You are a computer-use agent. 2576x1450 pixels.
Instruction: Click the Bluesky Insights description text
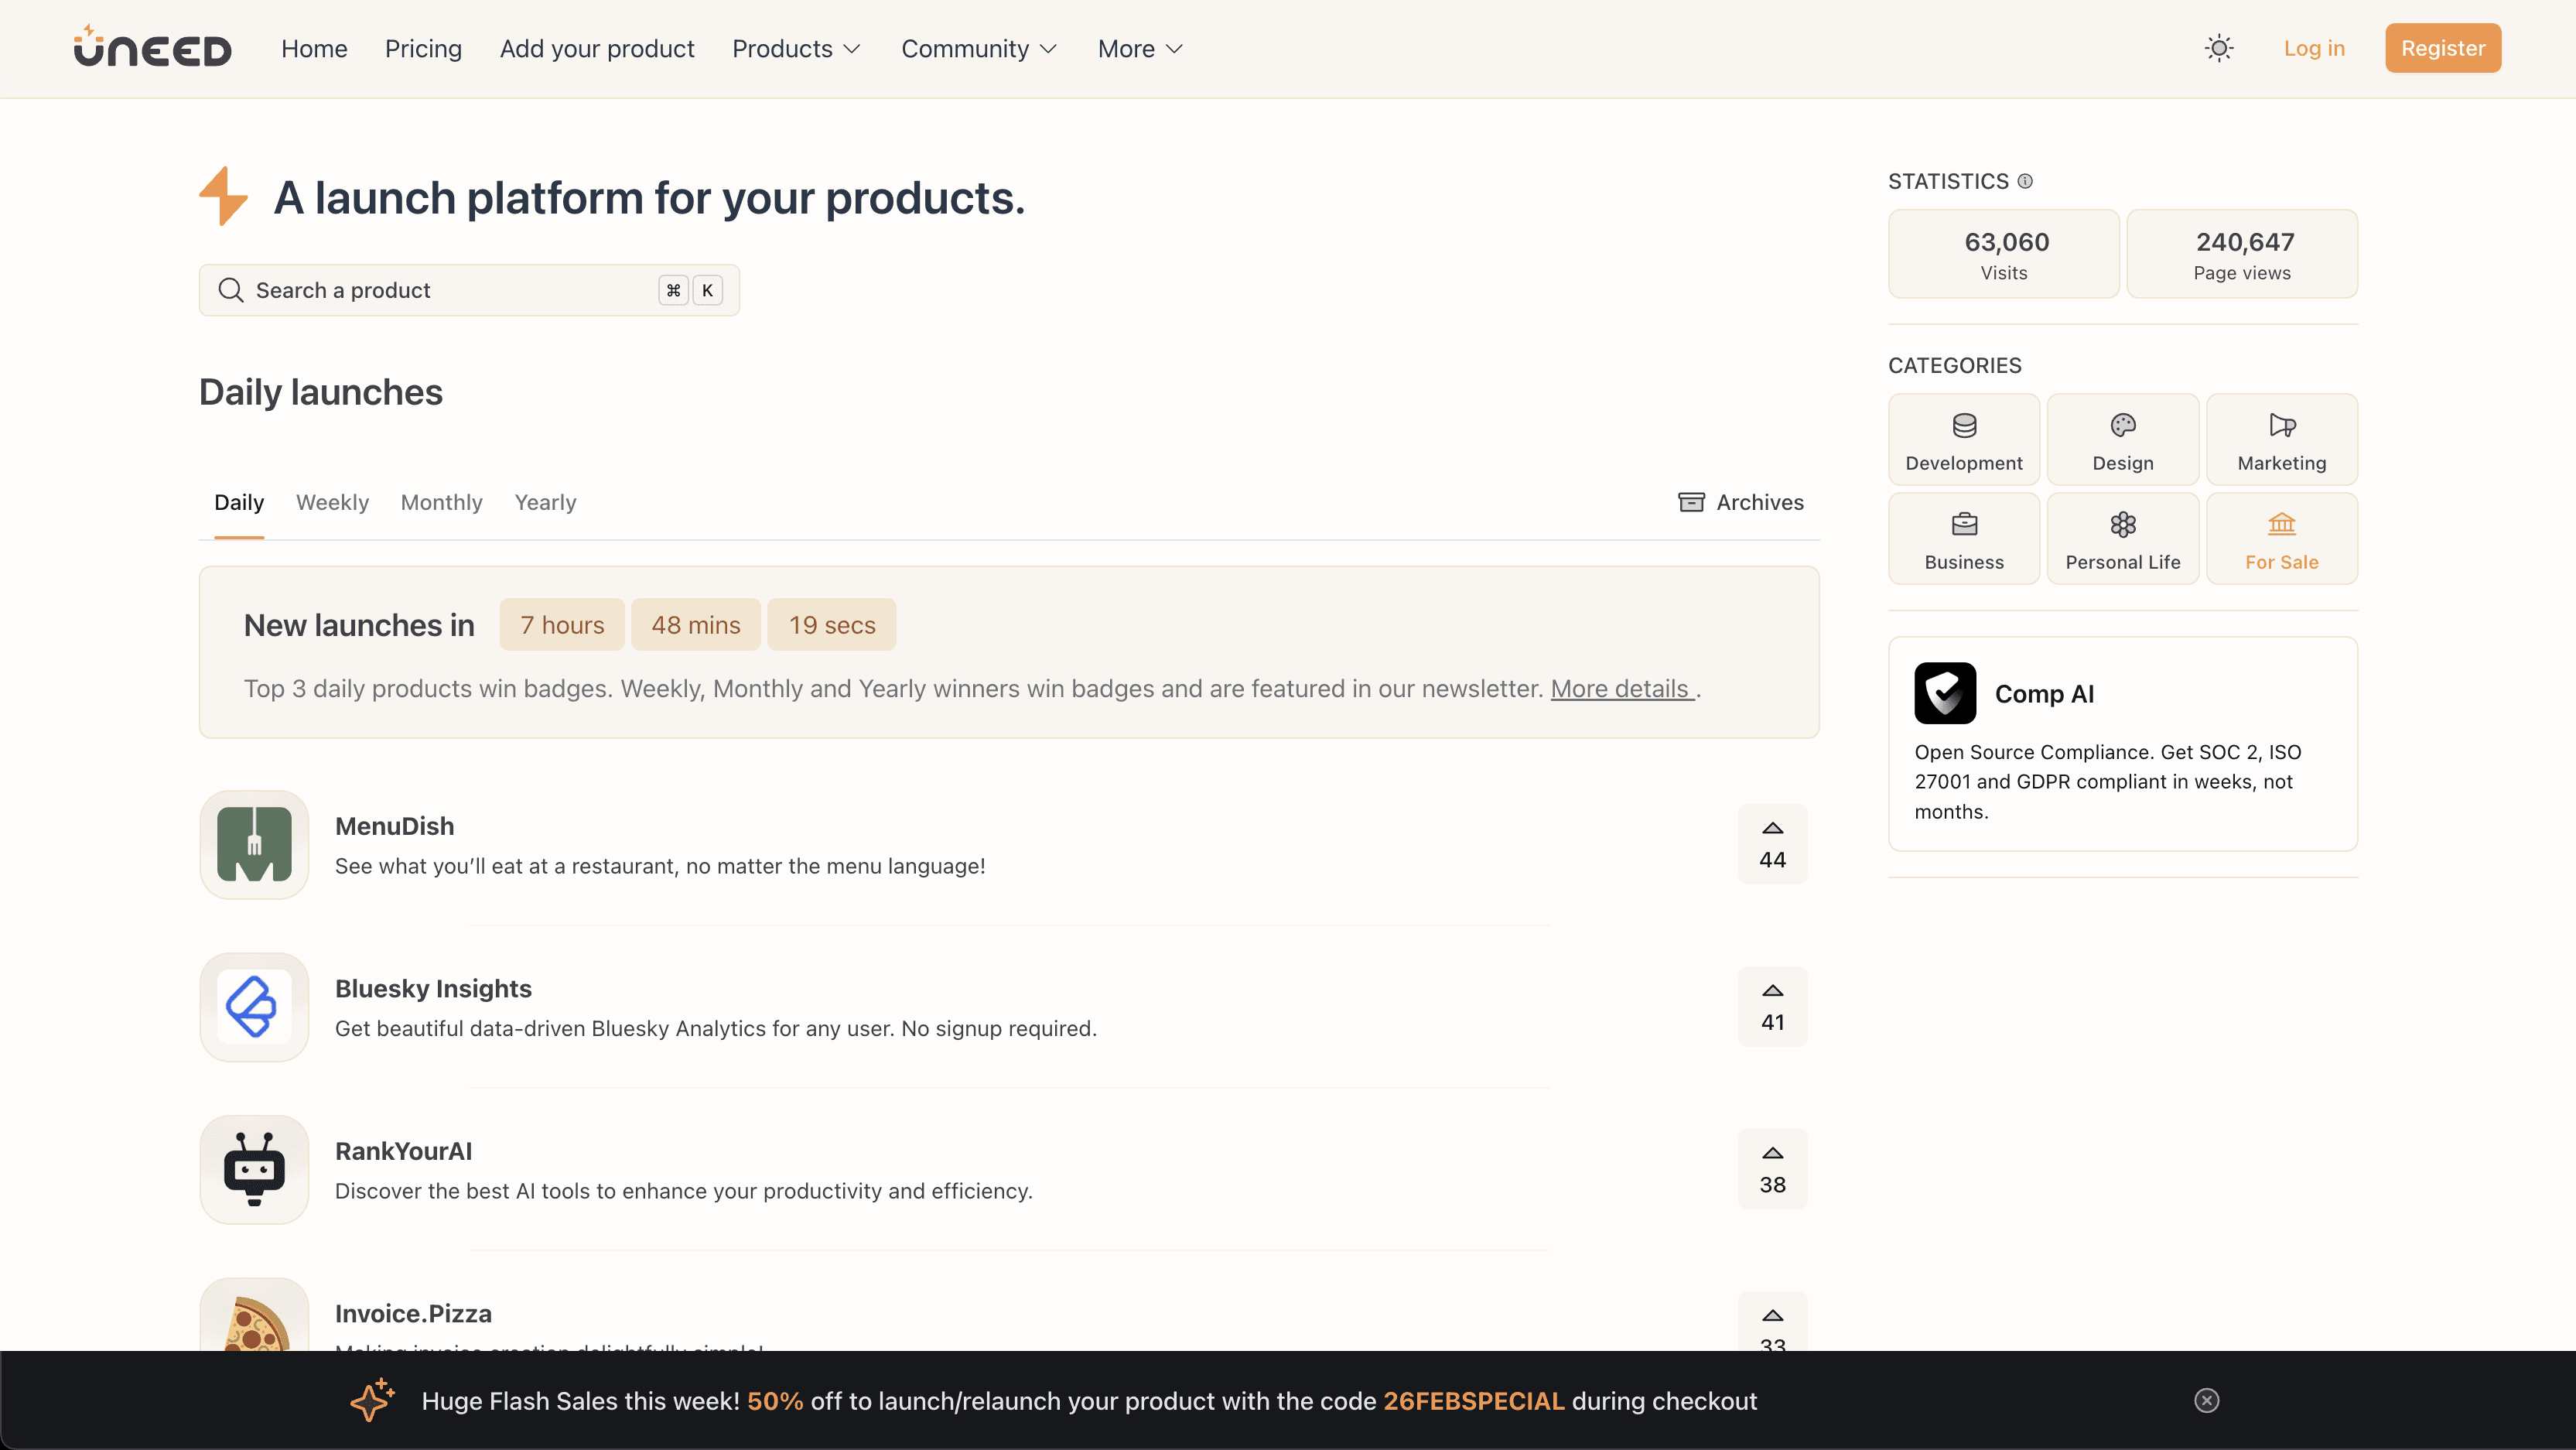pos(716,1028)
